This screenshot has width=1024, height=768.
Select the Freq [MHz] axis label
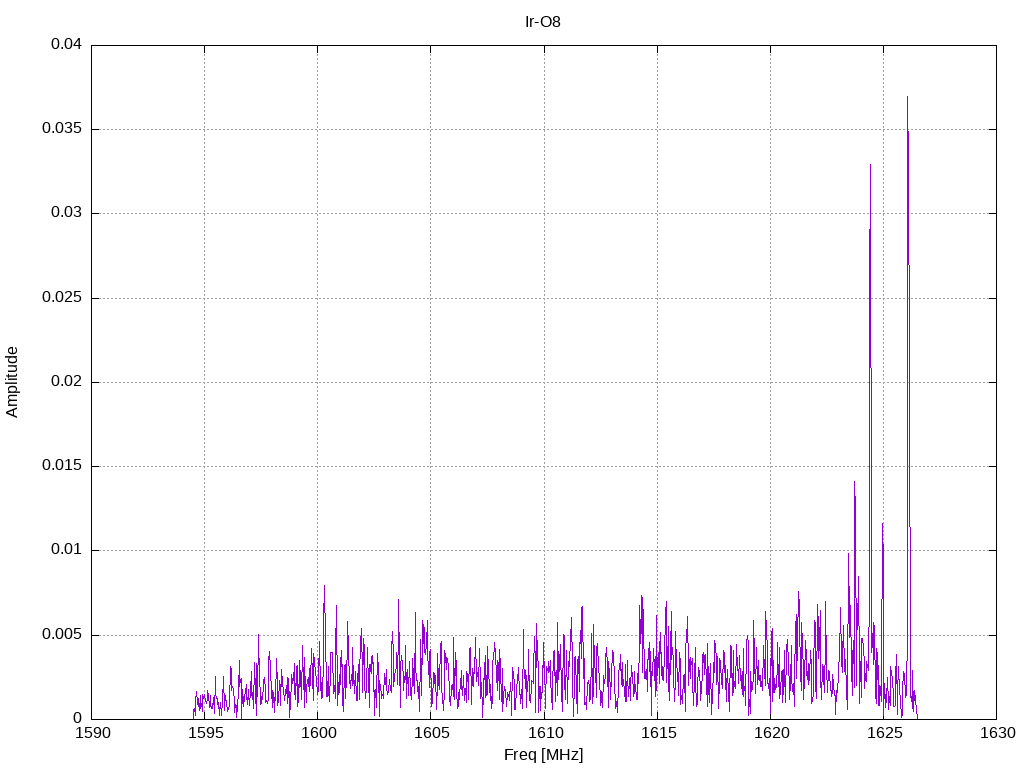point(543,754)
